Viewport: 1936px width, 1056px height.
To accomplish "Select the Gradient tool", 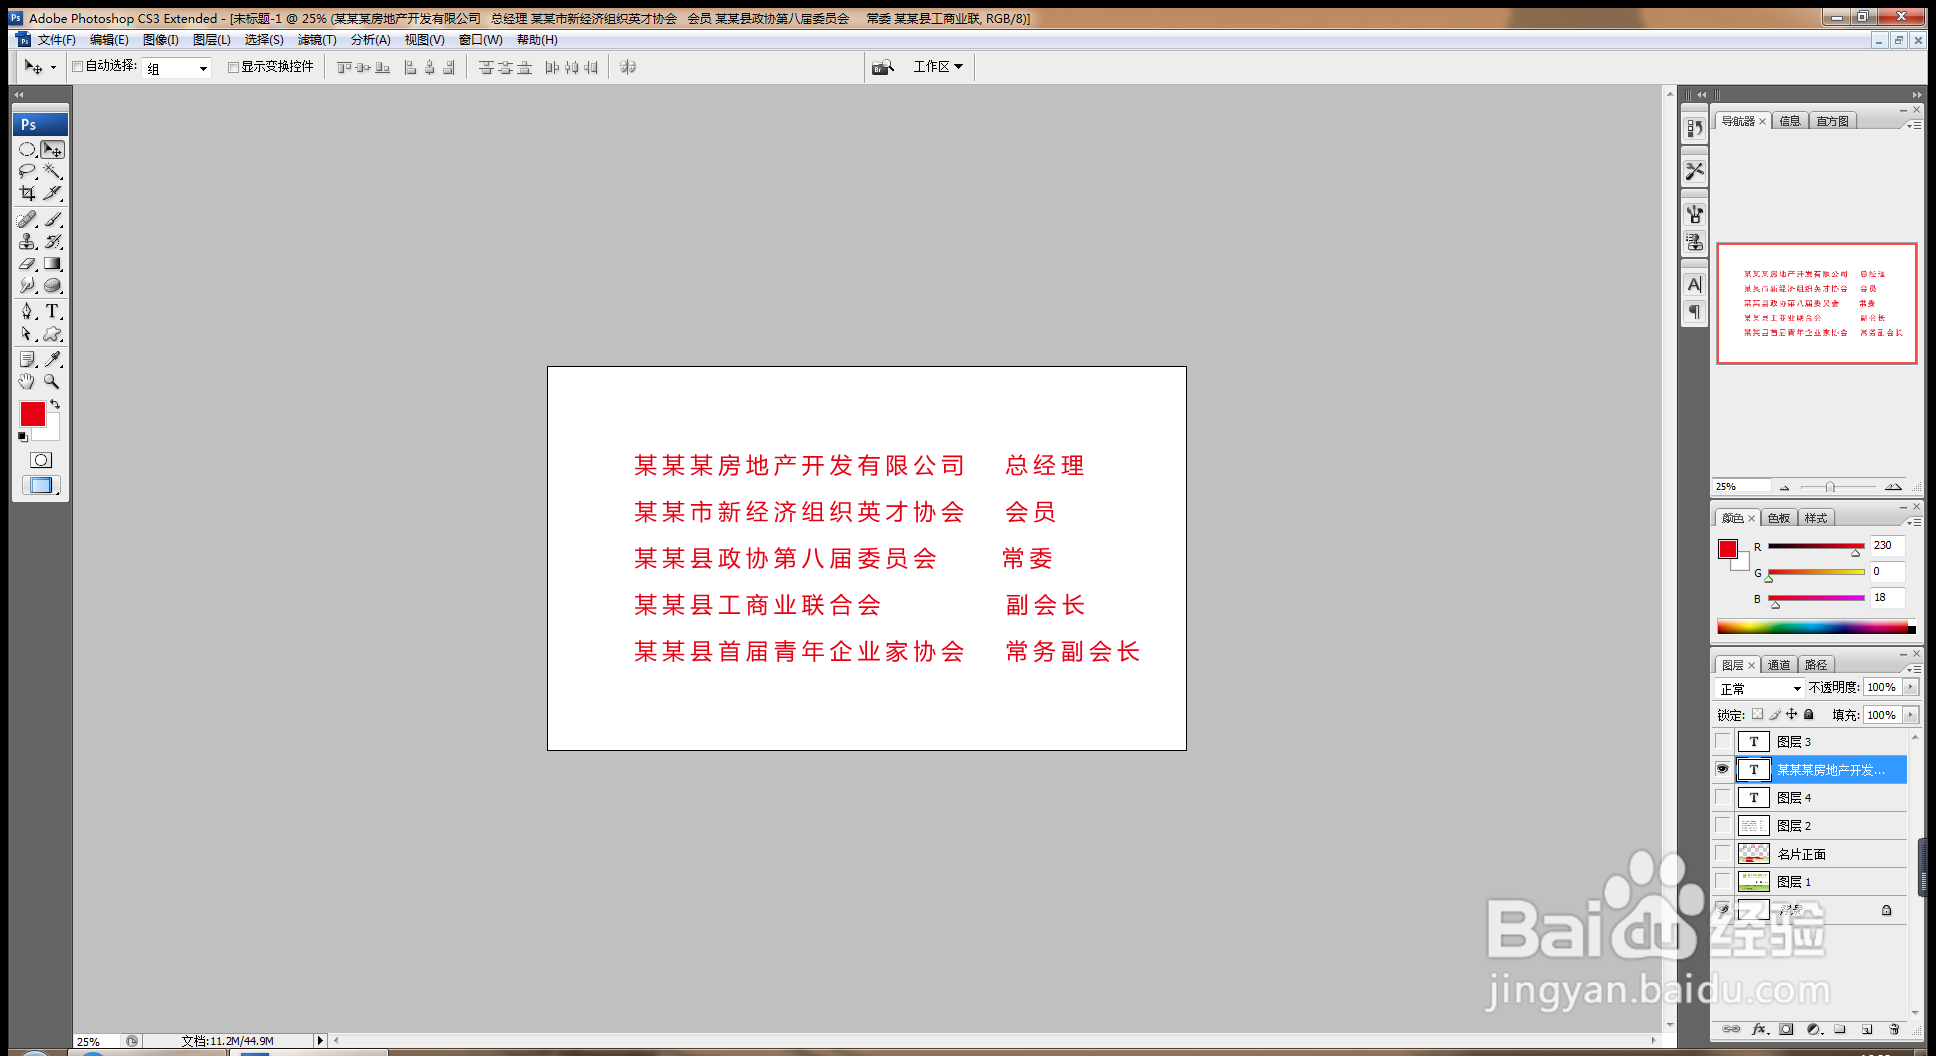I will pyautogui.click(x=53, y=263).
